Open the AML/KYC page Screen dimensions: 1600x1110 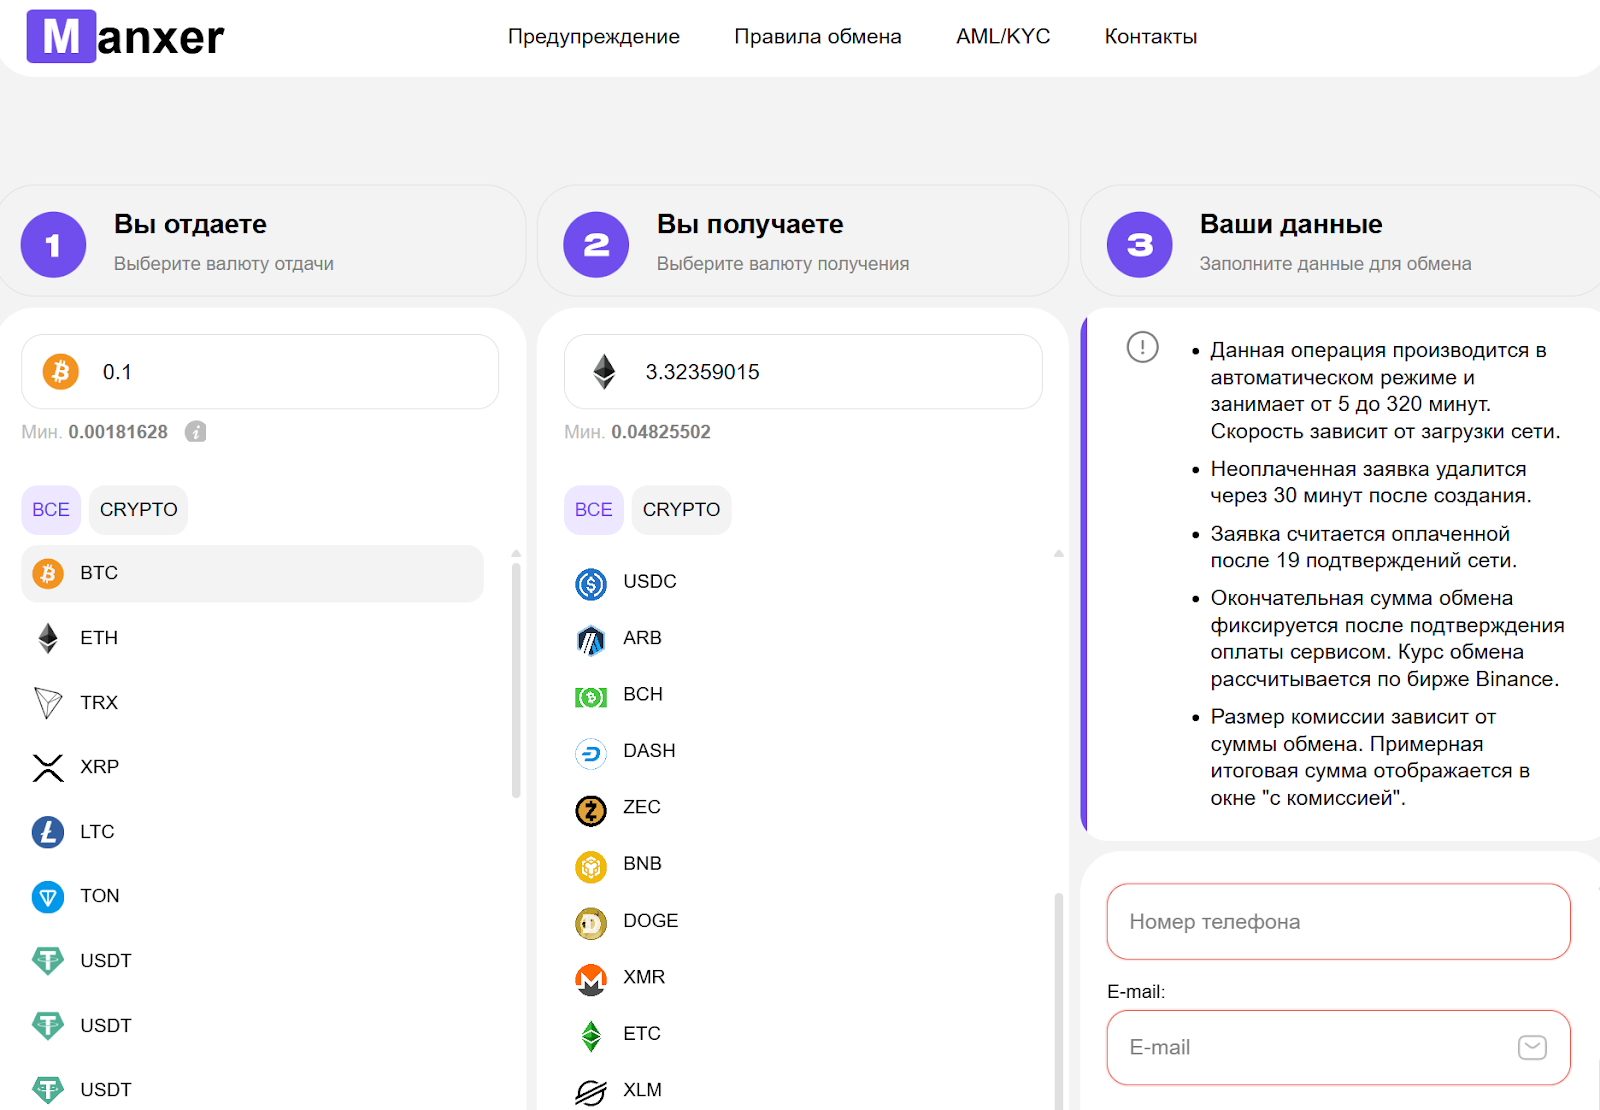pos(1002,37)
